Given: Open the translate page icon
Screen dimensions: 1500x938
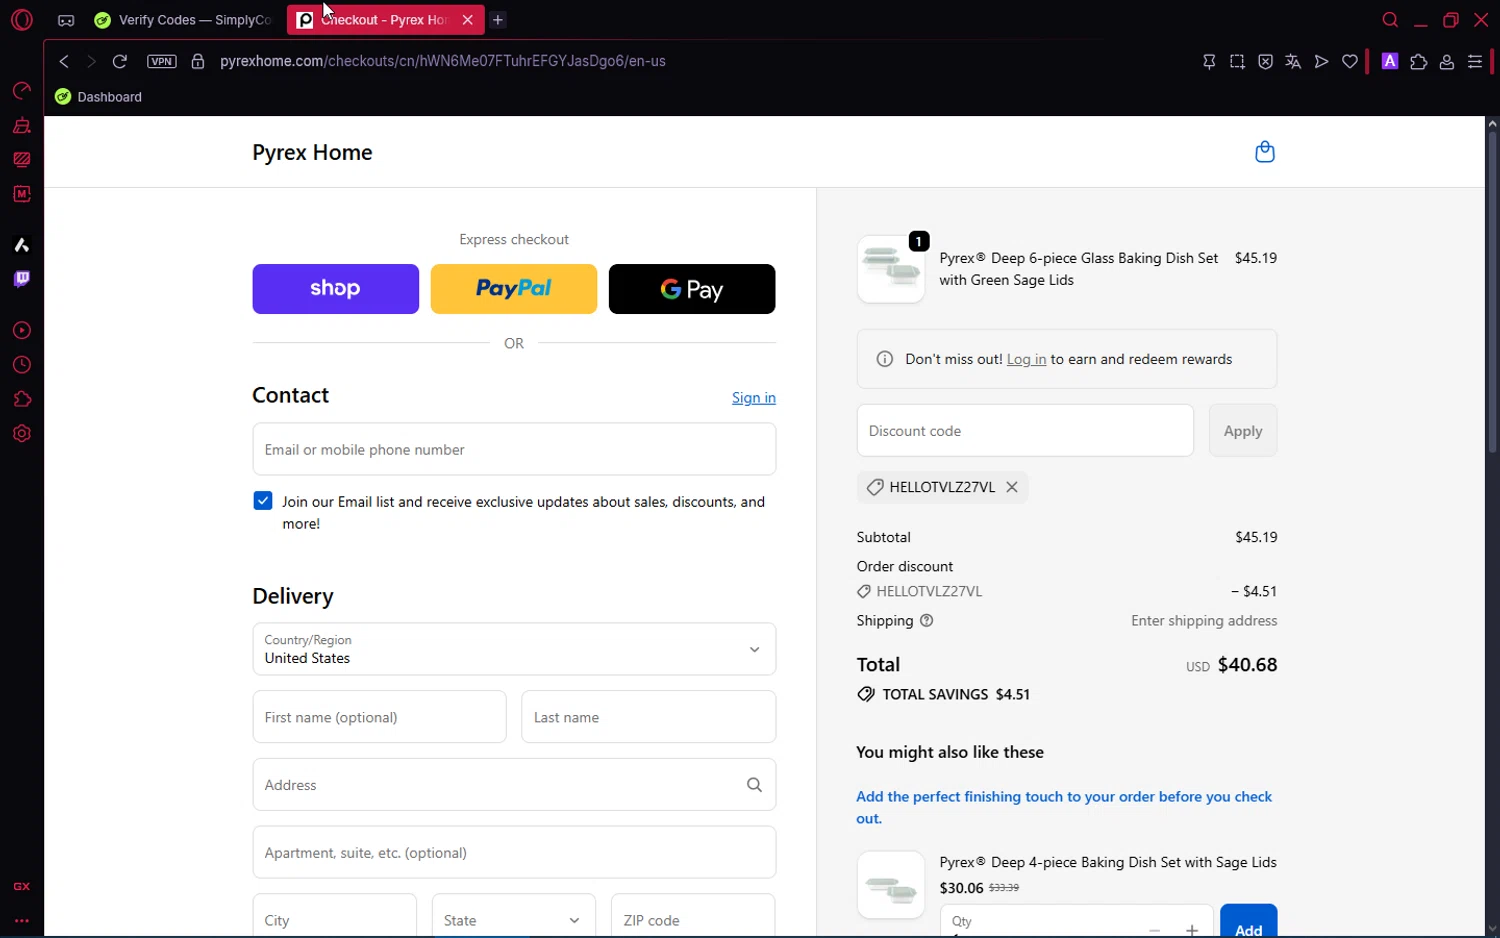Looking at the screenshot, I should pyautogui.click(x=1293, y=62).
